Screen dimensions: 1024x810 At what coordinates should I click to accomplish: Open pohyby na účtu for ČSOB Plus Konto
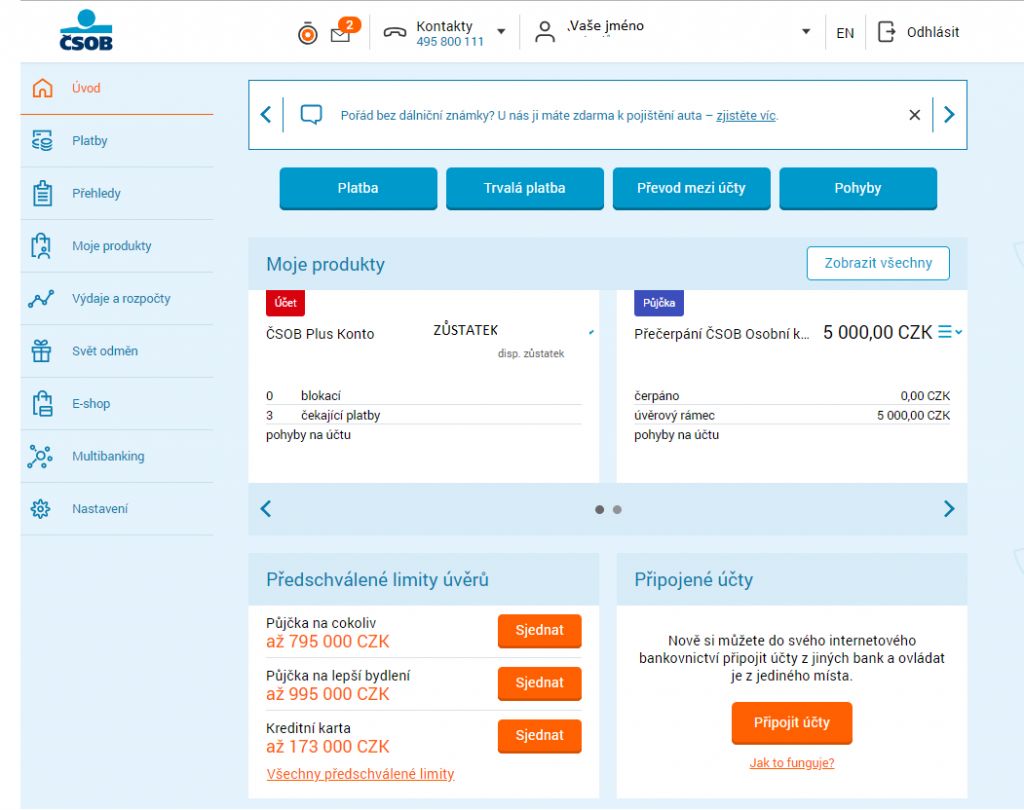click(x=308, y=434)
